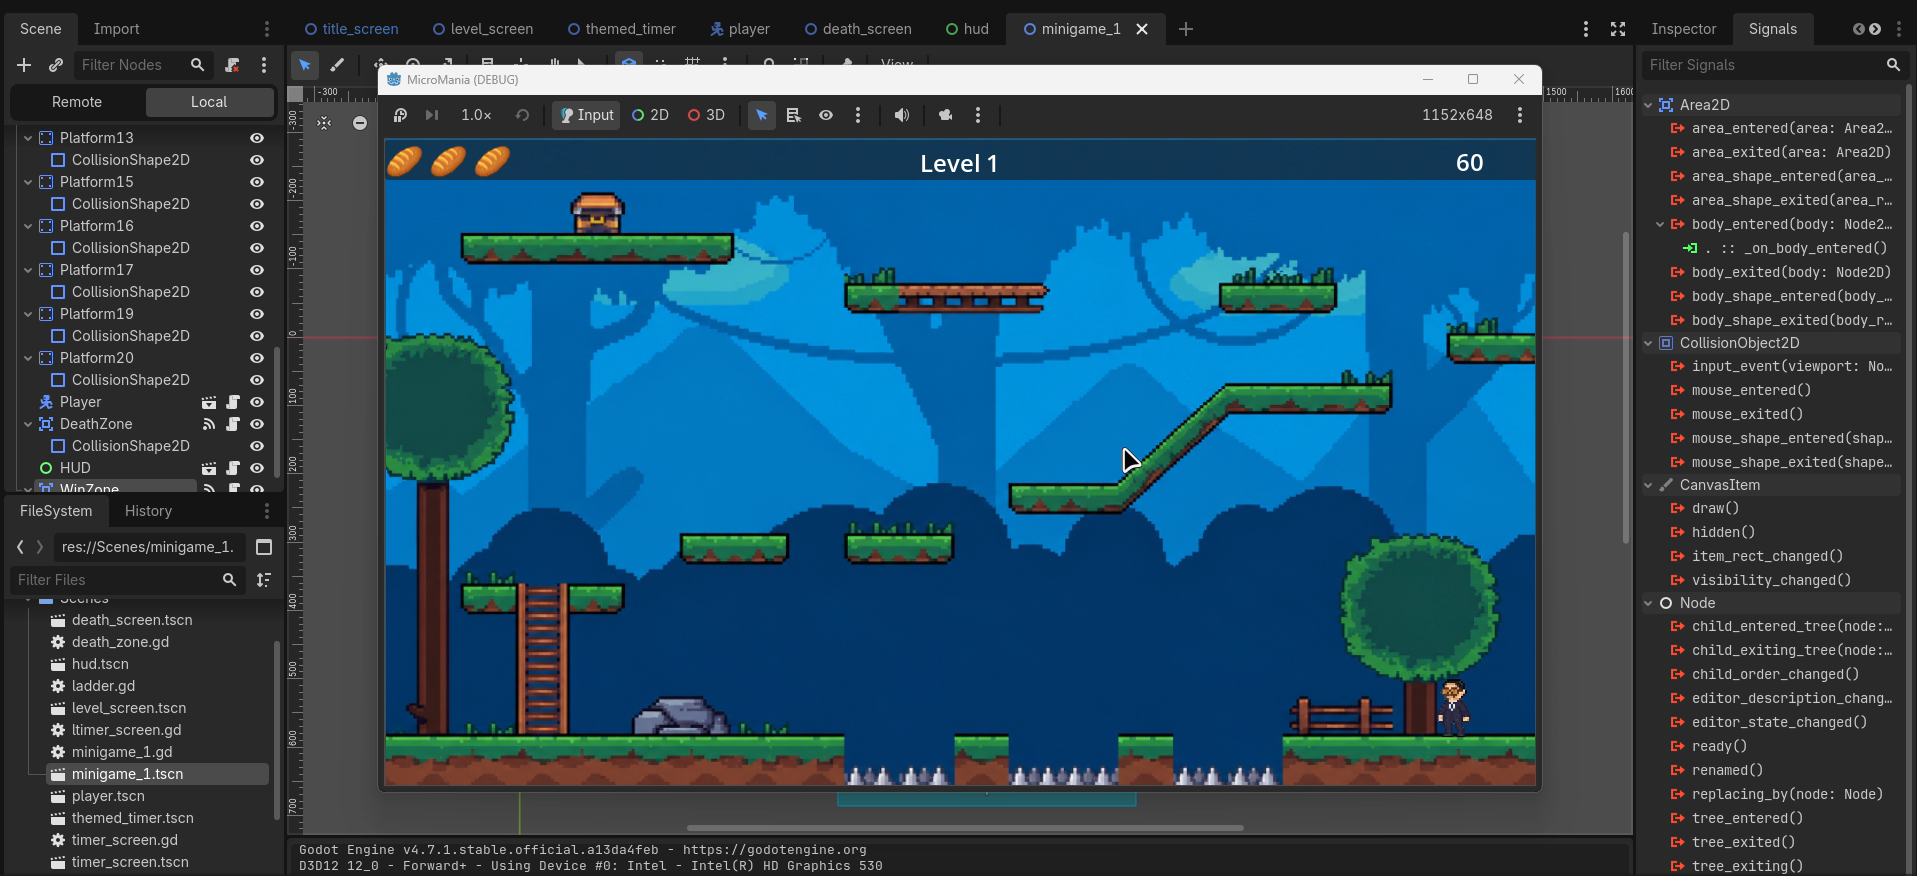Hide the Platform13 node
This screenshot has width=1917, height=876.
(257, 138)
